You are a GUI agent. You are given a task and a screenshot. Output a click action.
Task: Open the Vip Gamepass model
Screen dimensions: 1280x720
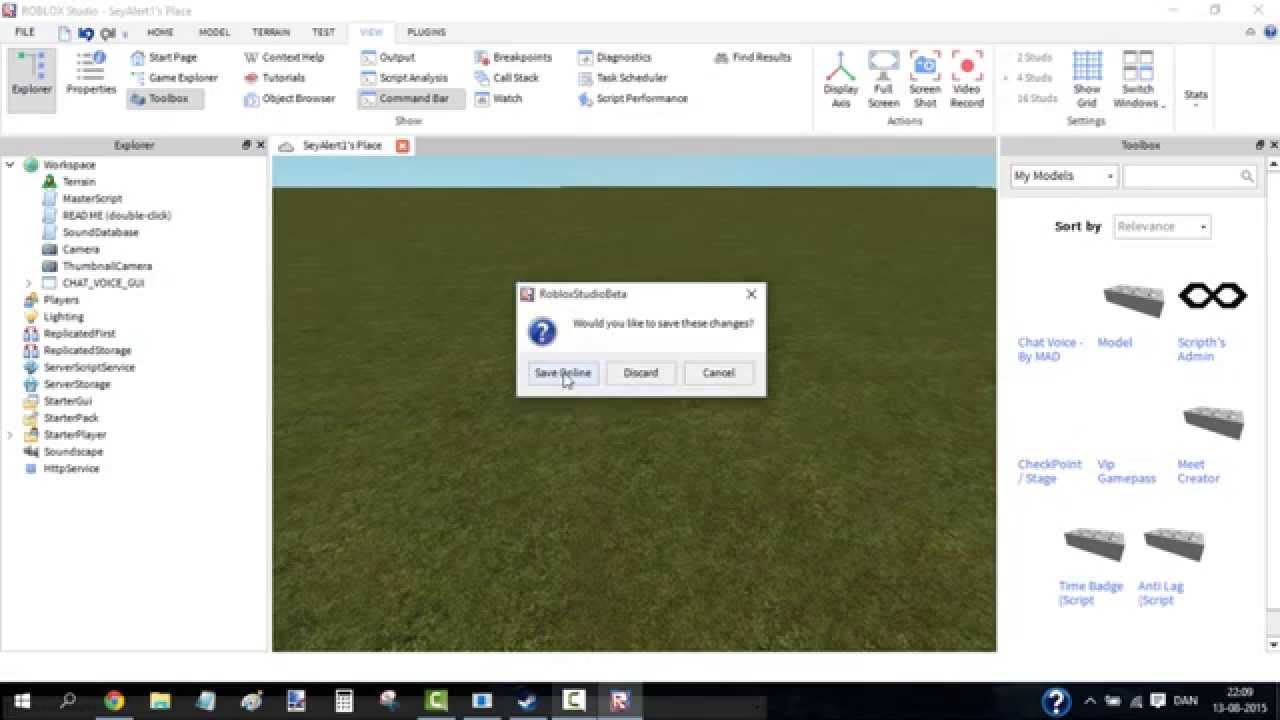[1126, 471]
